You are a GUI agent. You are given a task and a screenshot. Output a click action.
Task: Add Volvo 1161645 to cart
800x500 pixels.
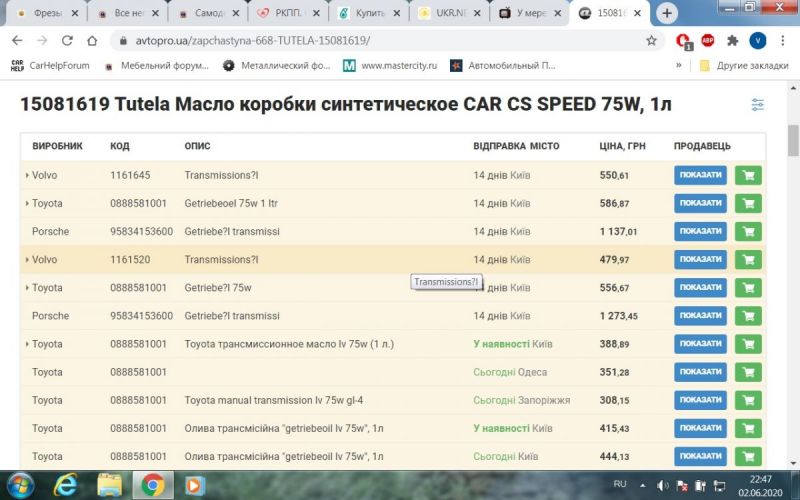748,175
